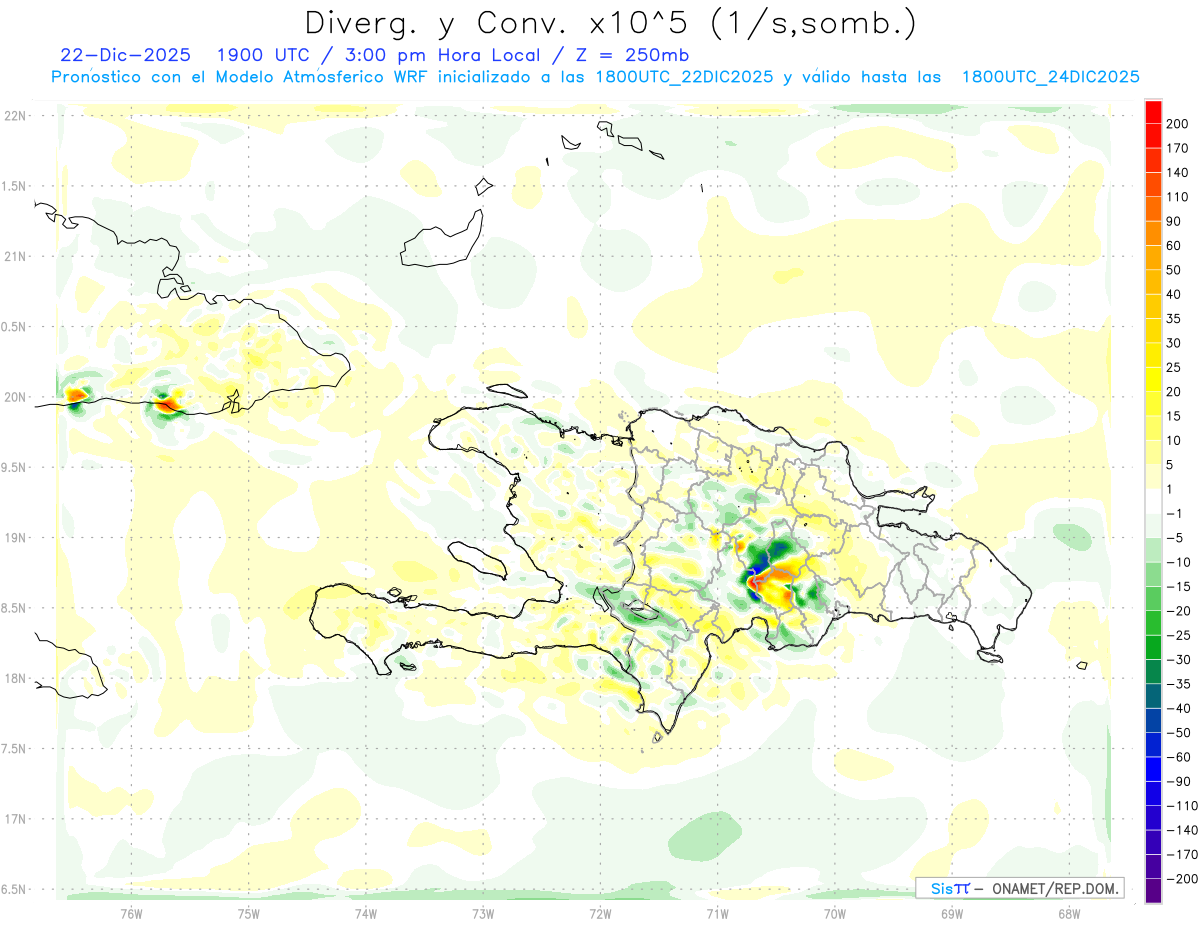
Task: Click the '1.5N' latitude label
Action: 14,186
